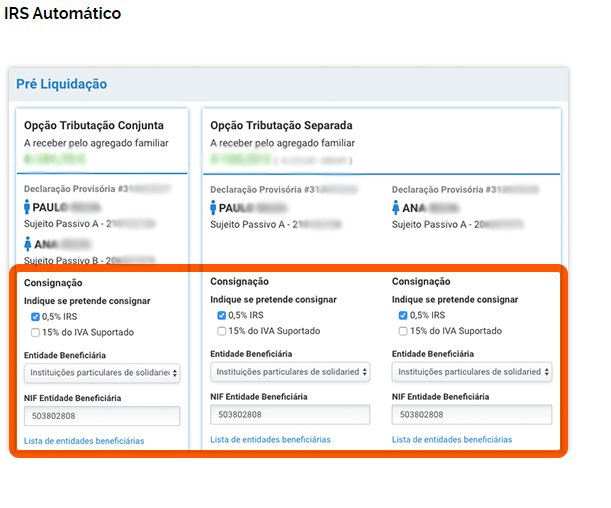
Task: Click PAULO's person icon under separate taxation
Action: [x=214, y=208]
